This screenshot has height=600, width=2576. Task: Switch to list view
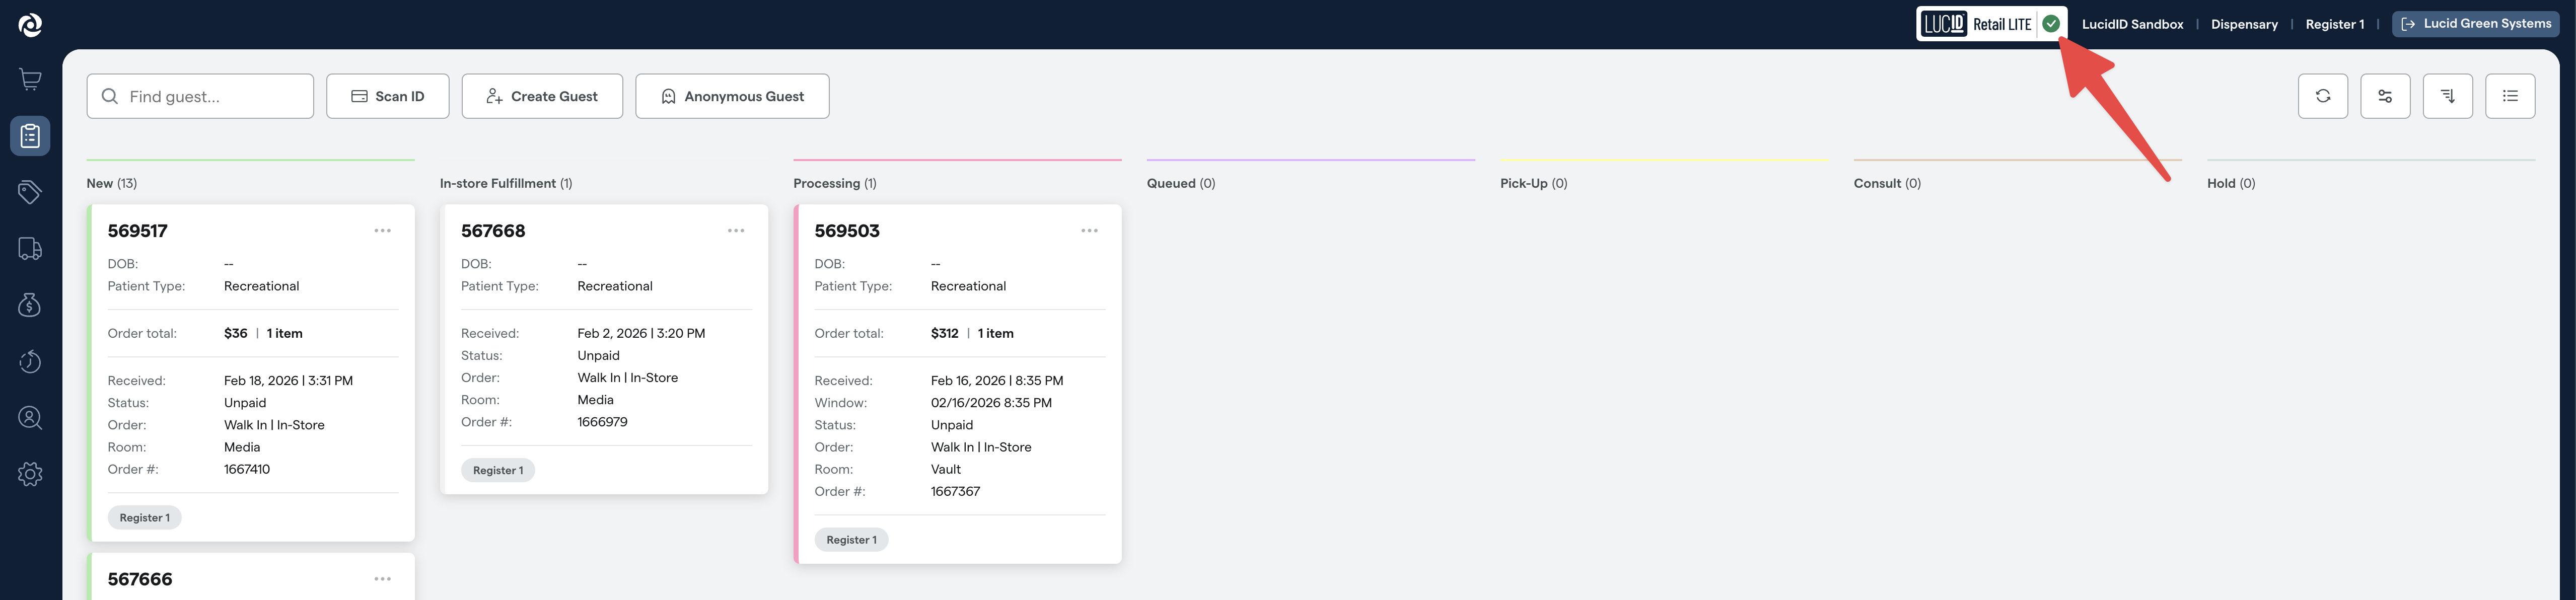tap(2510, 96)
